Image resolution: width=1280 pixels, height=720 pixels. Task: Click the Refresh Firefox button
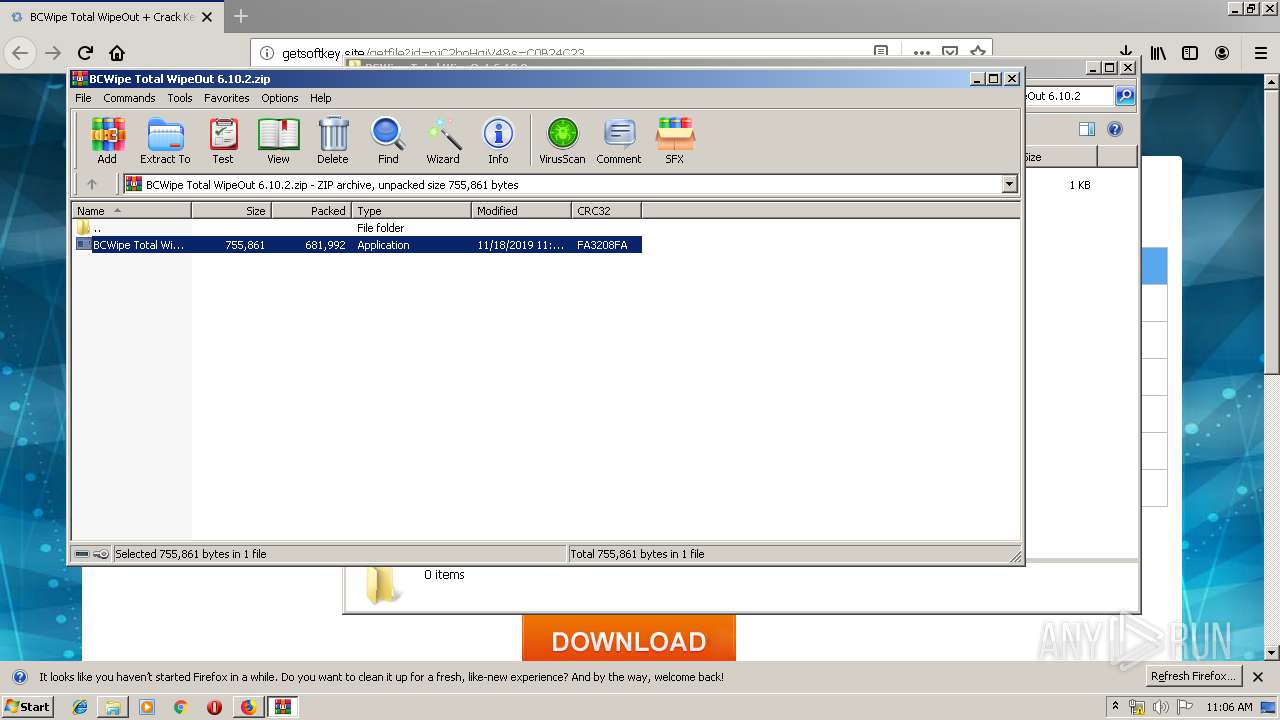click(1194, 676)
